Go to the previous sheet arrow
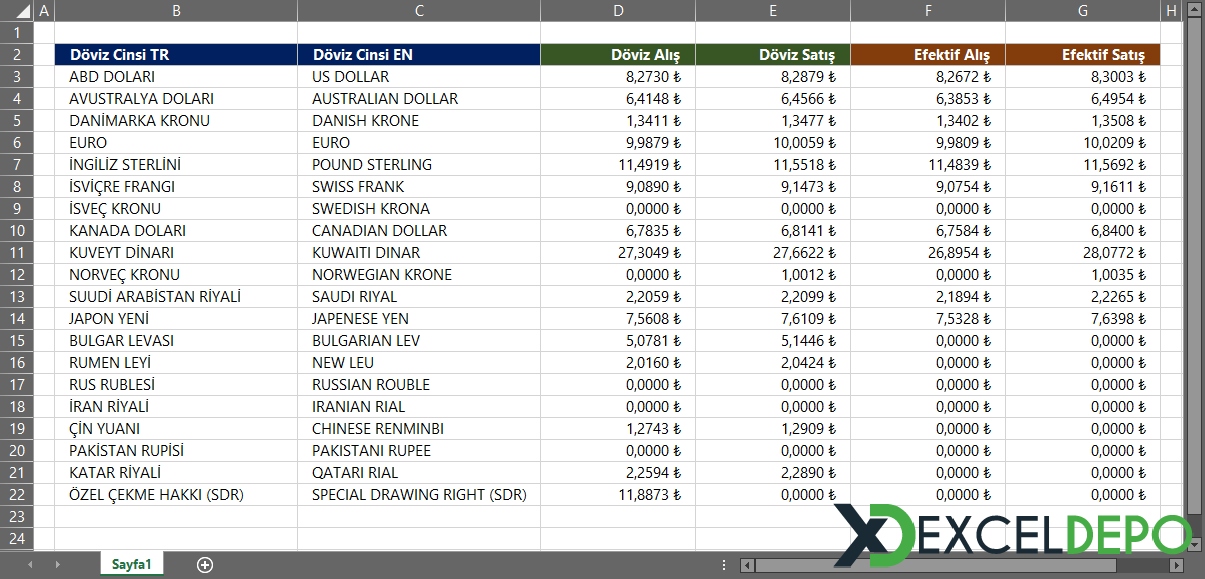1205x579 pixels. pyautogui.click(x=31, y=565)
